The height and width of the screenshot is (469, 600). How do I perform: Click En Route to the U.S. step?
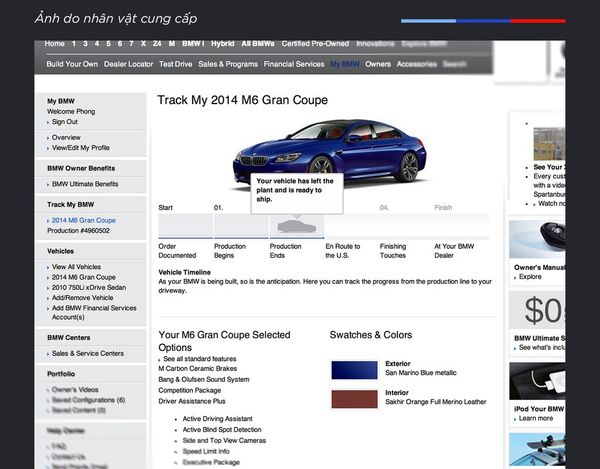(x=343, y=251)
